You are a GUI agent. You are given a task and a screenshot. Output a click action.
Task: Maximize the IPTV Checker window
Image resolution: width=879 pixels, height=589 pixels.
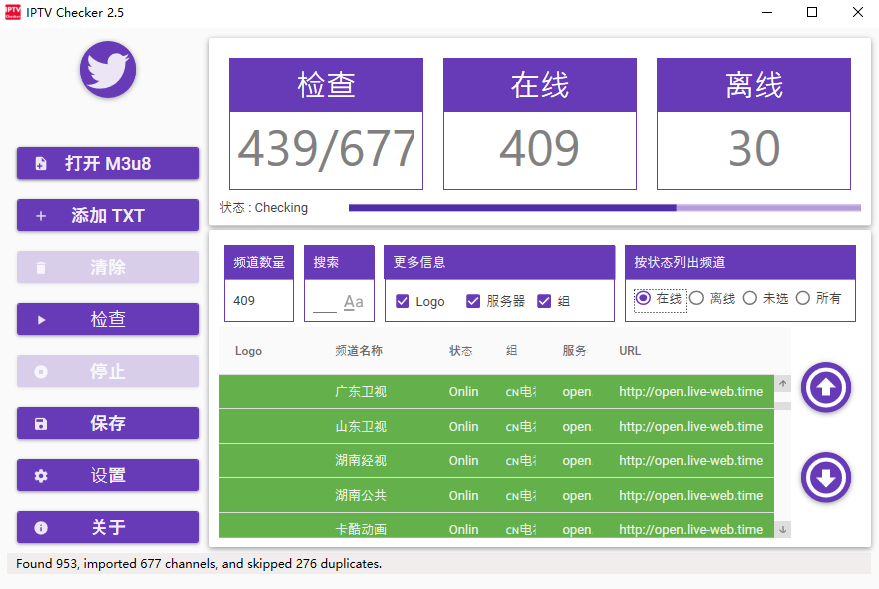pos(812,12)
